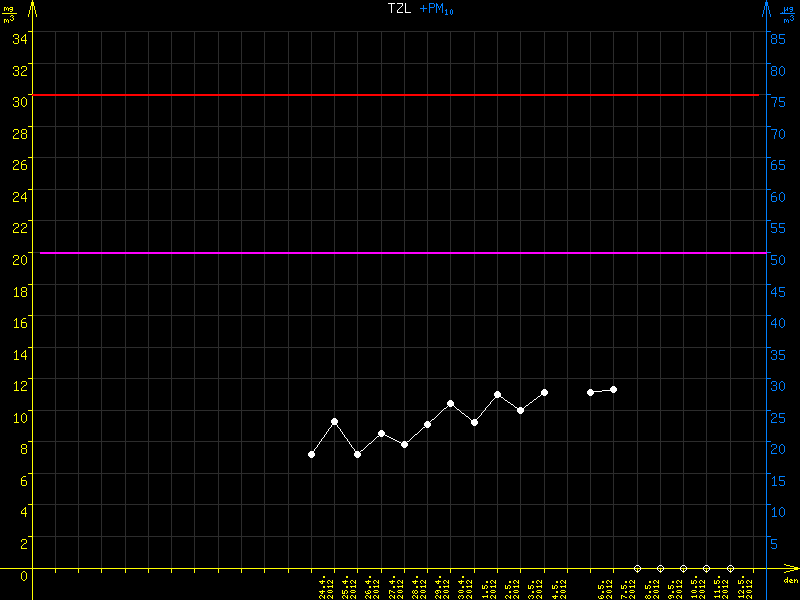Click the last filled white data point
The height and width of the screenshot is (600, 800).
point(613,389)
